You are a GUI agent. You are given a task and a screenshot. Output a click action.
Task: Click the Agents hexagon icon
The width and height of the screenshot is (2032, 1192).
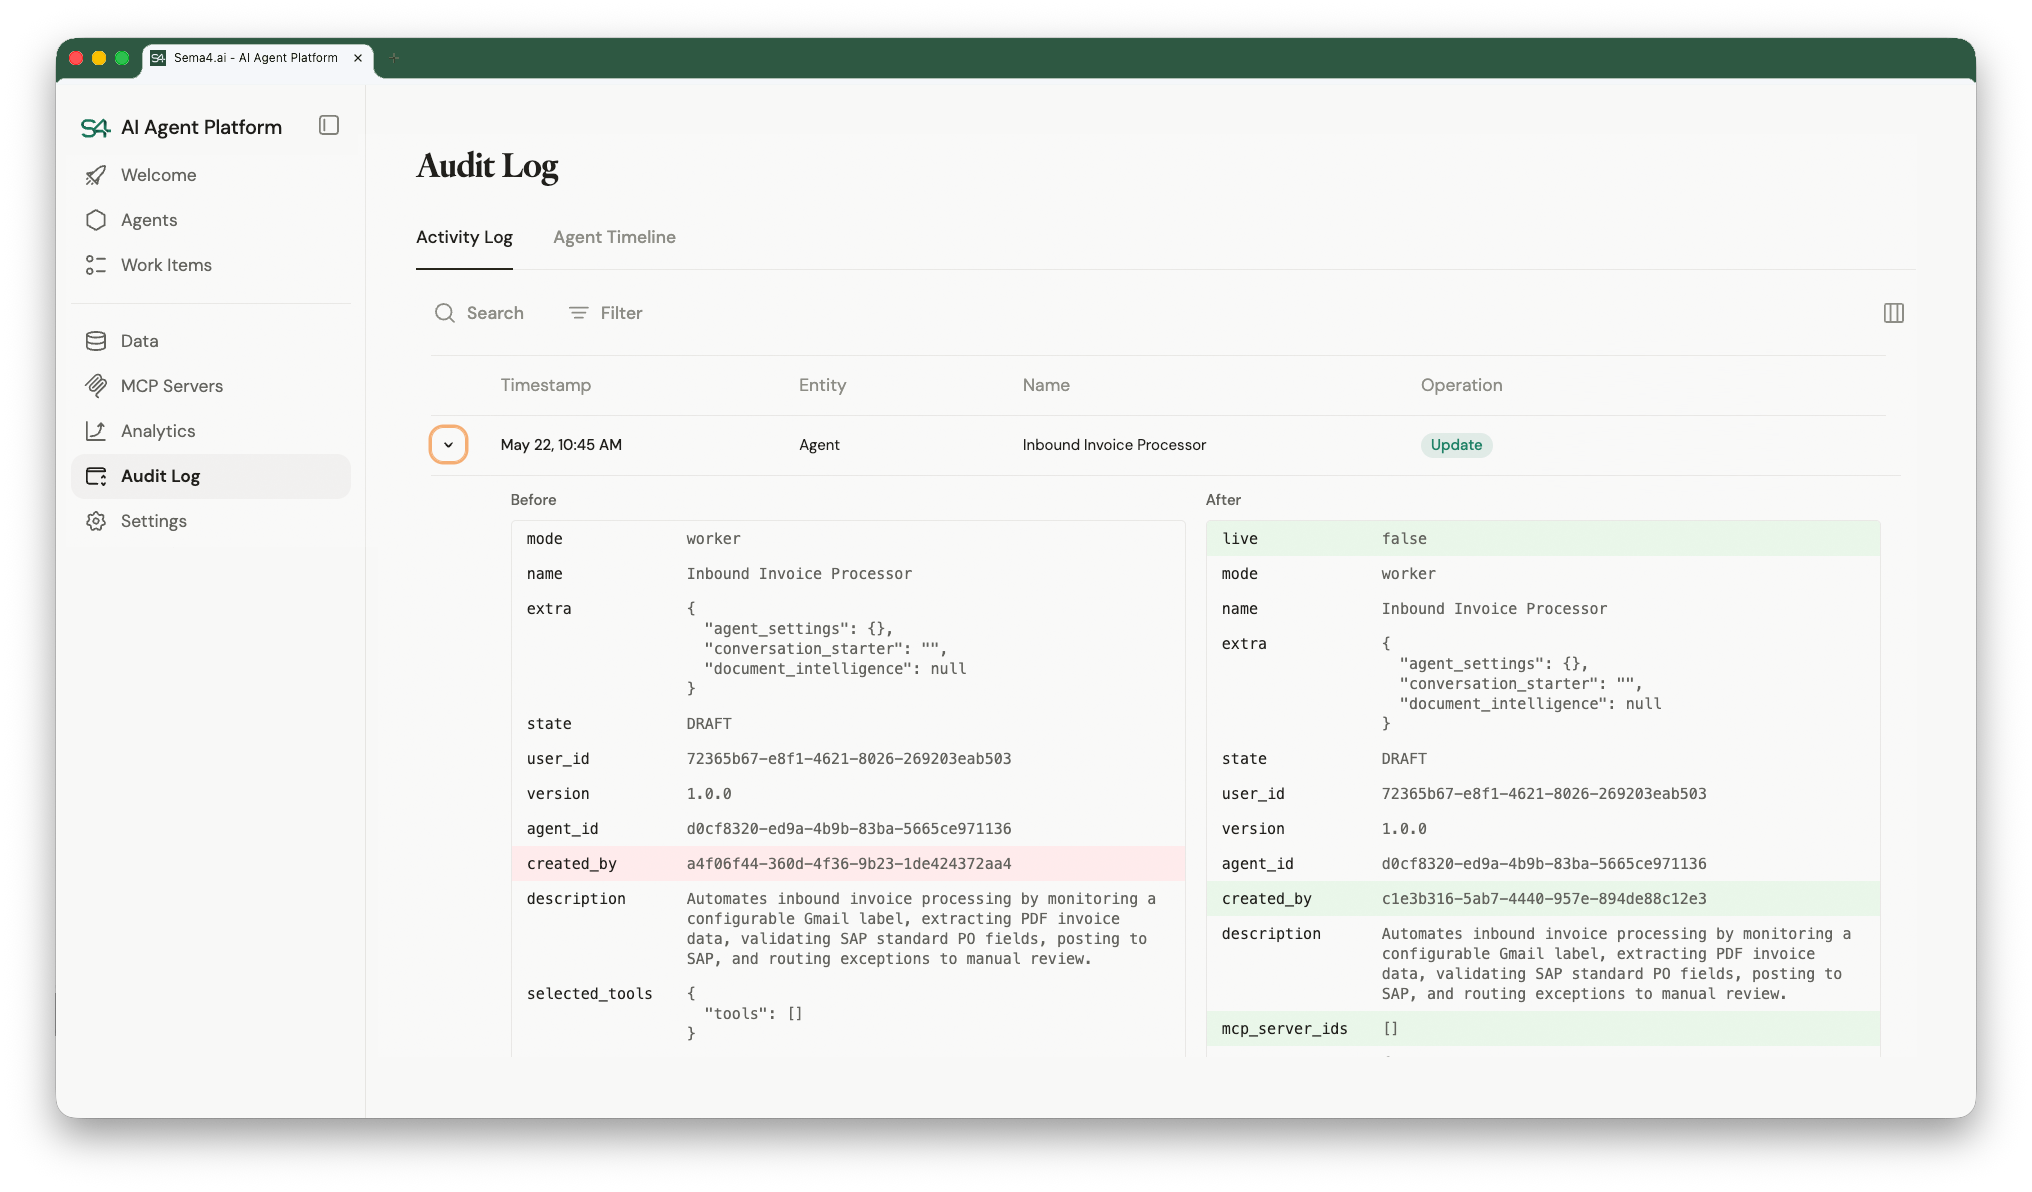[96, 220]
